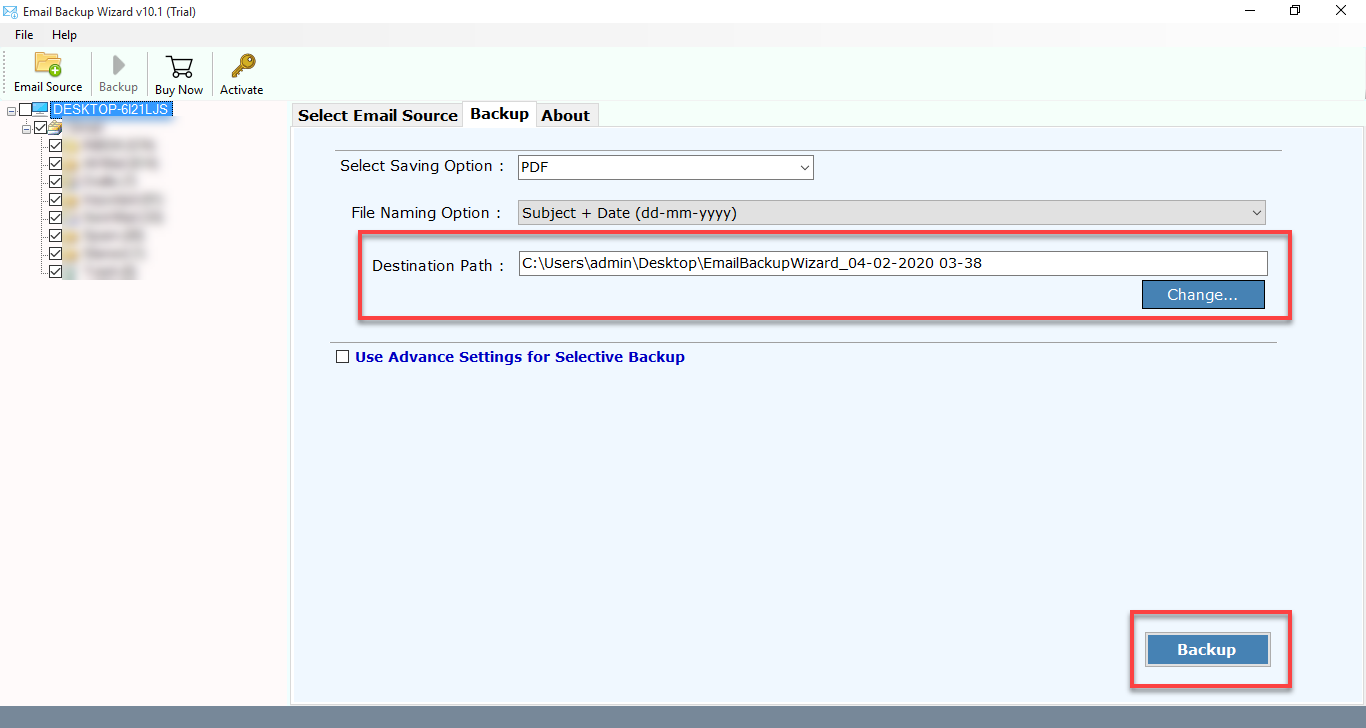1366x728 pixels.
Task: Open the Buy Now shopping cart icon
Action: (x=179, y=67)
